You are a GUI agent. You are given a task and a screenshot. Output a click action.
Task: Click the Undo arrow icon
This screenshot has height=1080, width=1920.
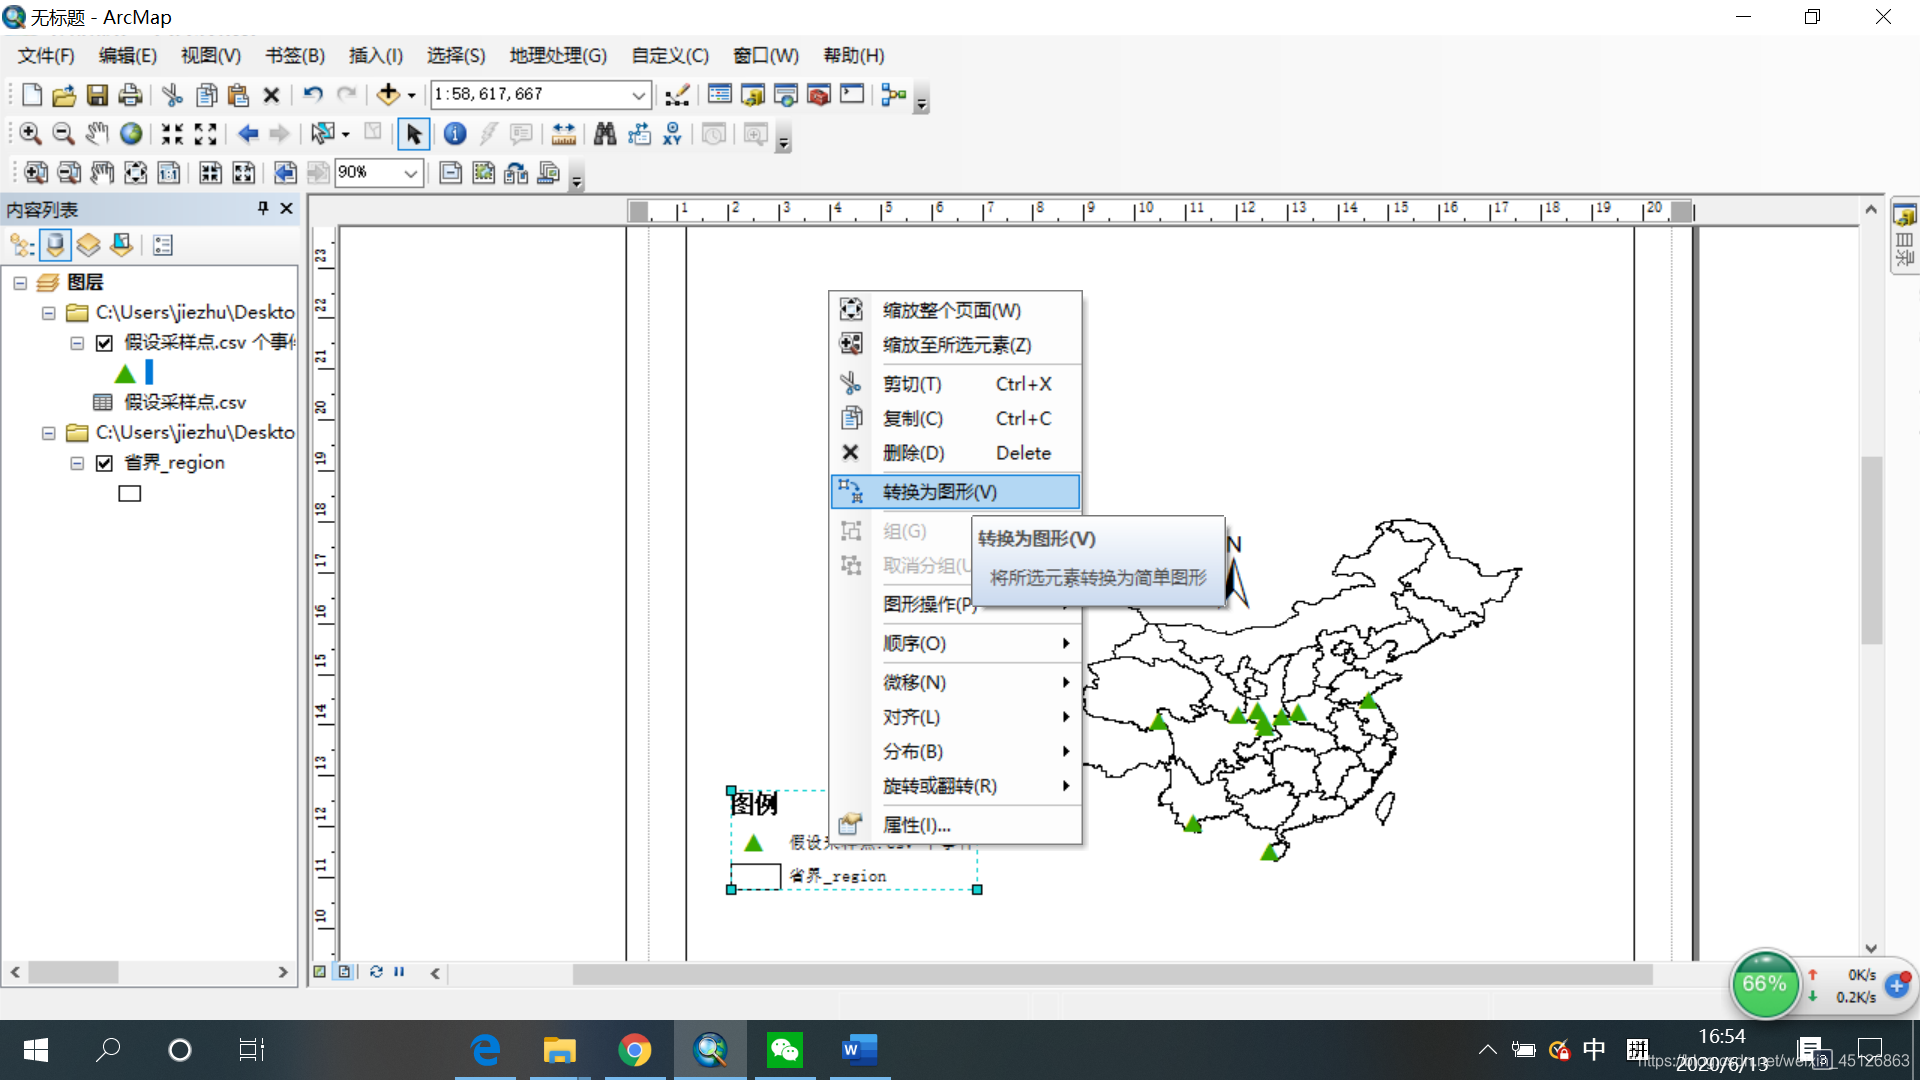[313, 95]
